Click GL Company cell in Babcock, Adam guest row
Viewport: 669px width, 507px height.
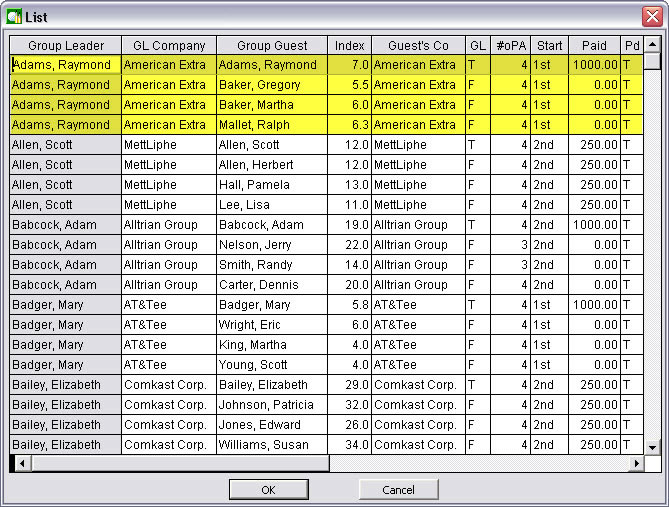(169, 225)
